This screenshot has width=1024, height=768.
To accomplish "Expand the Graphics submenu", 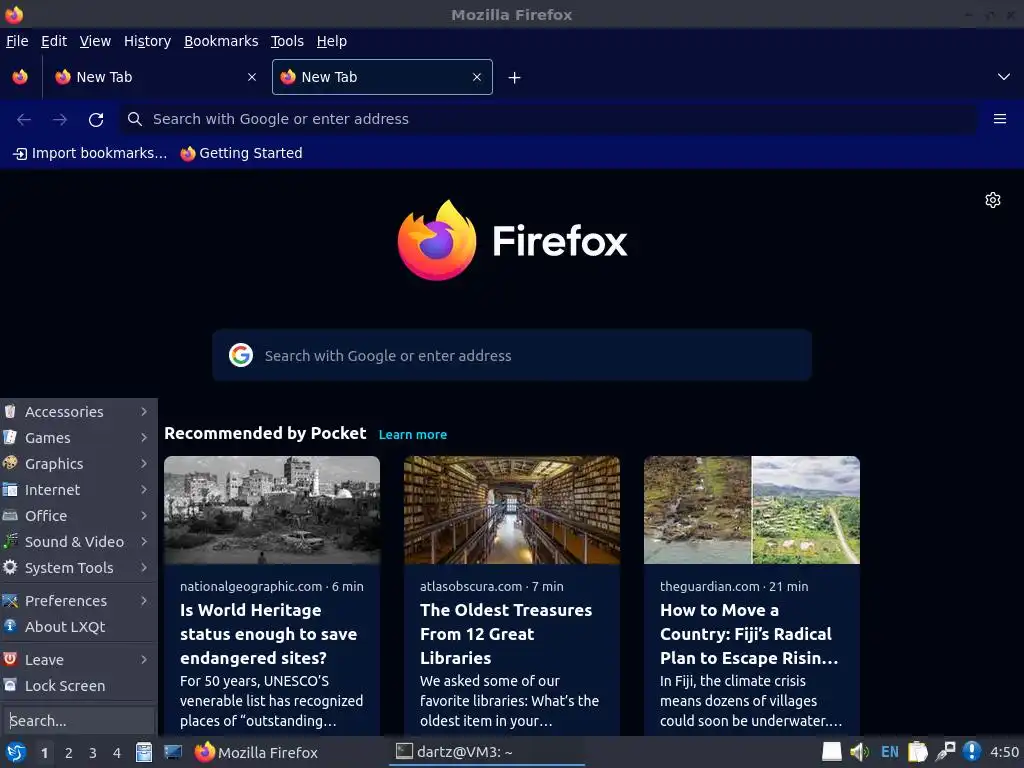I will 78,464.
